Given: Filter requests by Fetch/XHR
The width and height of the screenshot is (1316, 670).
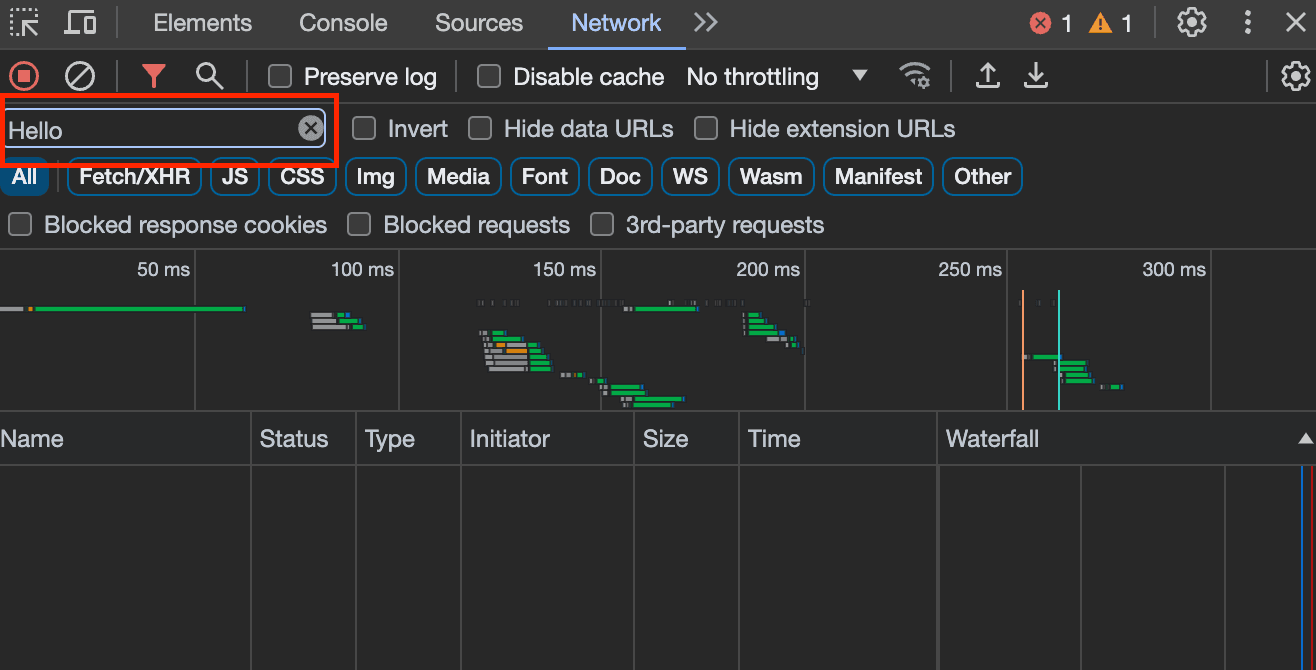Looking at the screenshot, I should pos(133,176).
